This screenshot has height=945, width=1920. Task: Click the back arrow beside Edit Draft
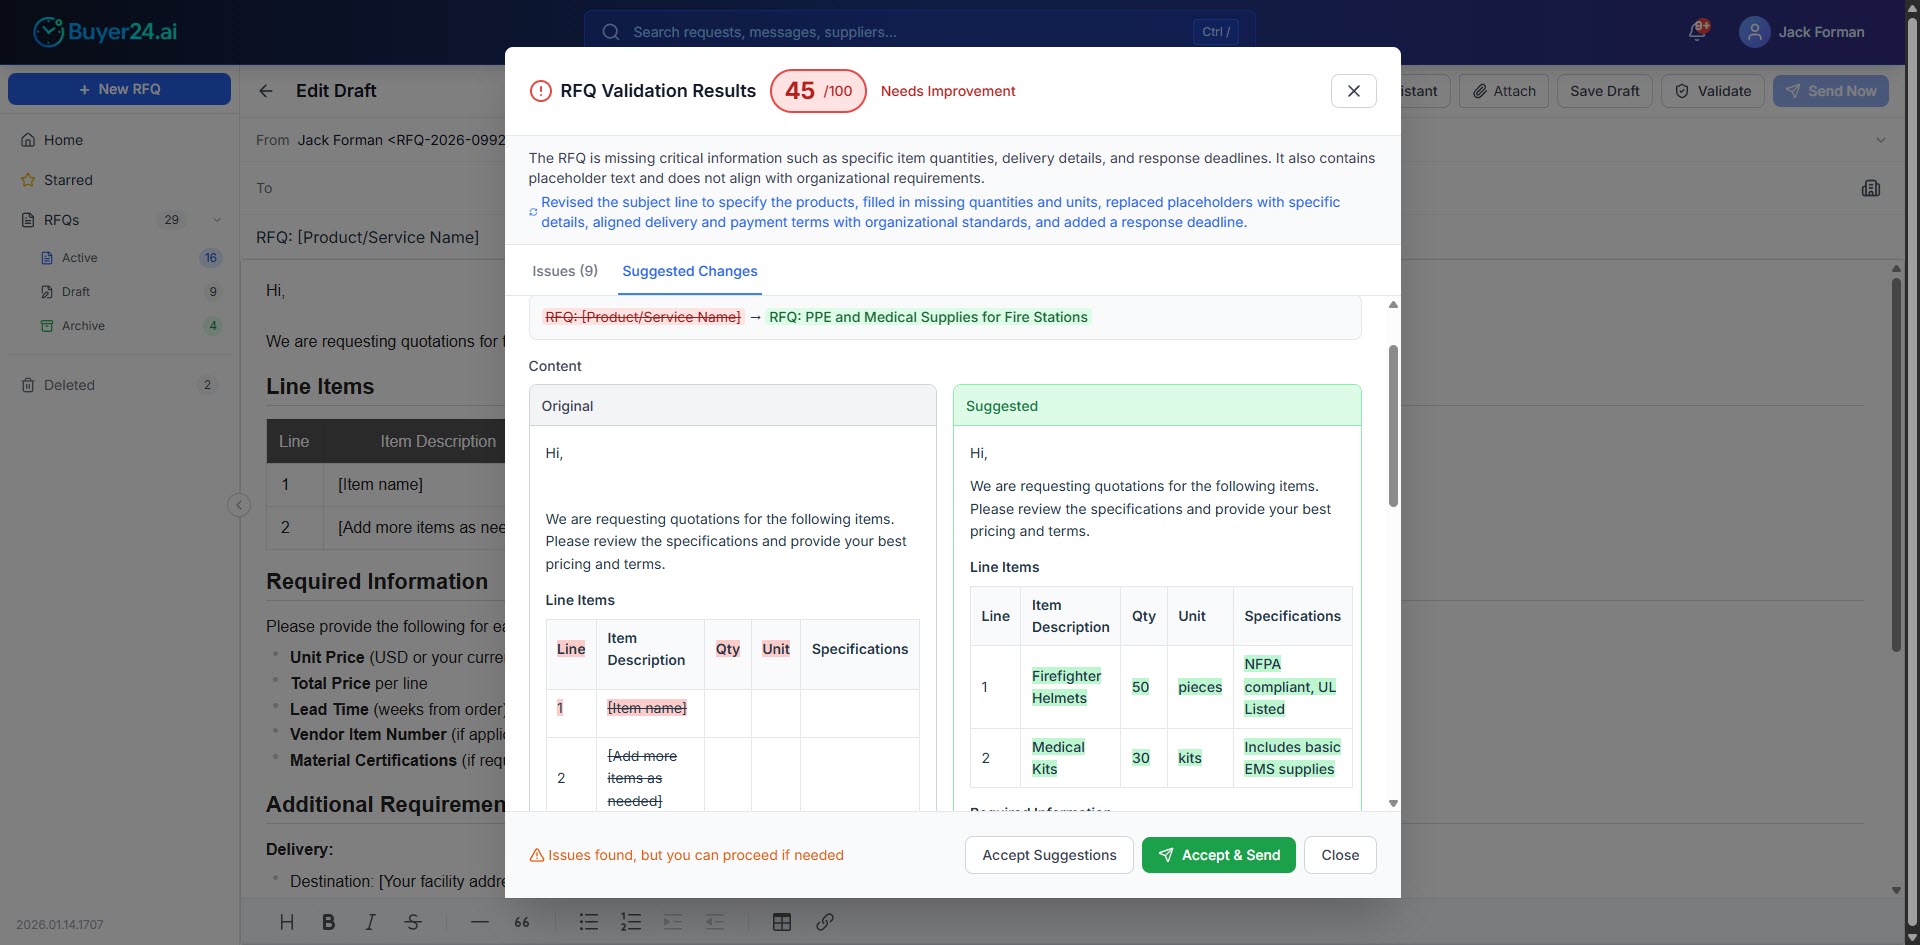click(266, 91)
